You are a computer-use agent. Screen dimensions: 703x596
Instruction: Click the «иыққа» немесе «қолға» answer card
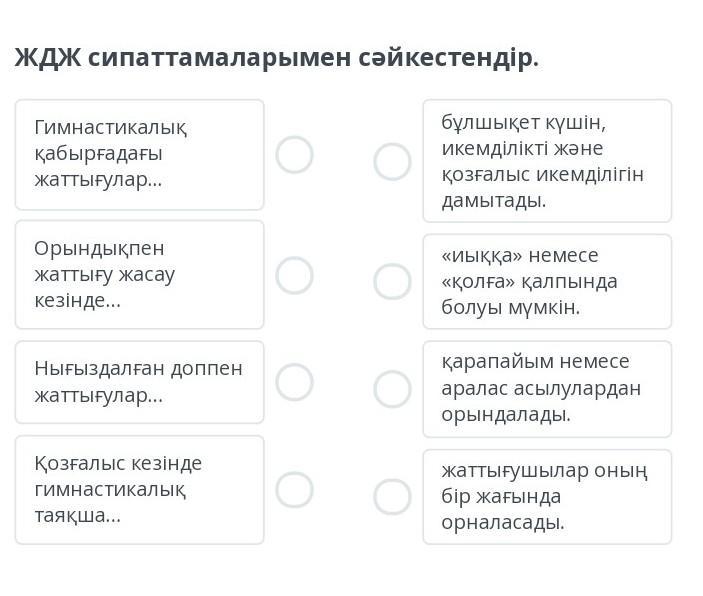pos(546,281)
